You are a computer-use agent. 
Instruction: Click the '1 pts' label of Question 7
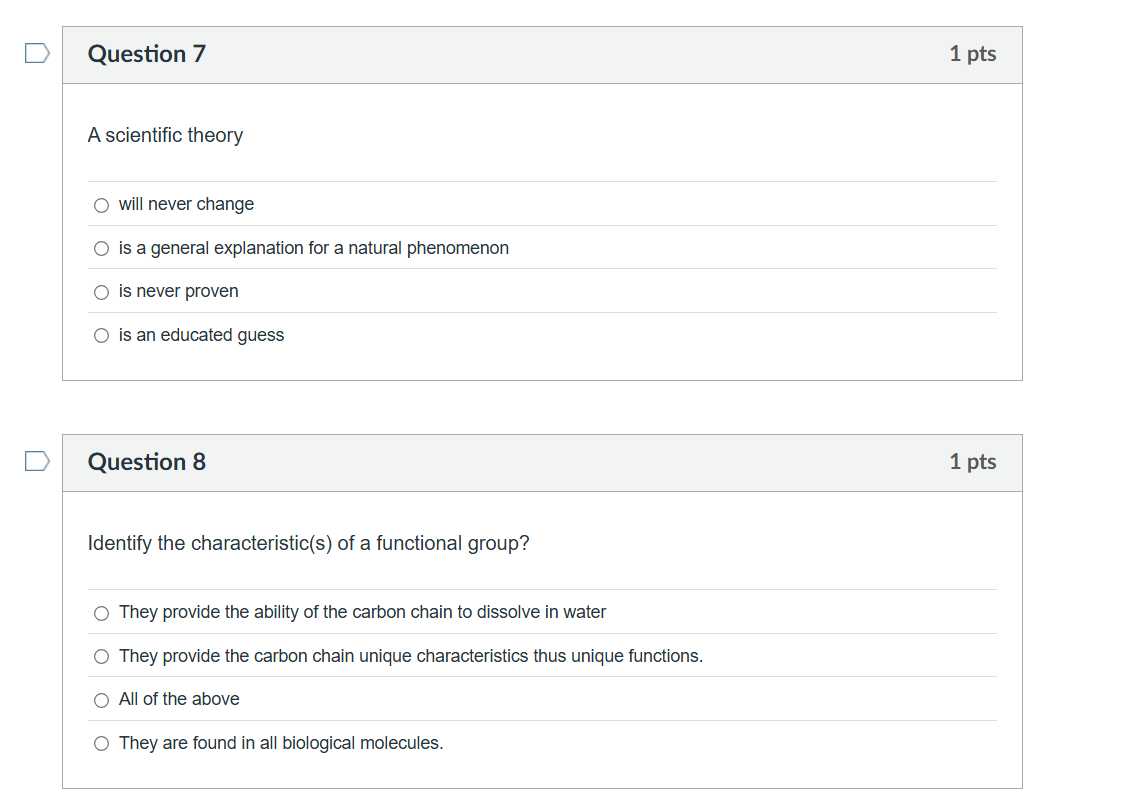pyautogui.click(x=972, y=54)
